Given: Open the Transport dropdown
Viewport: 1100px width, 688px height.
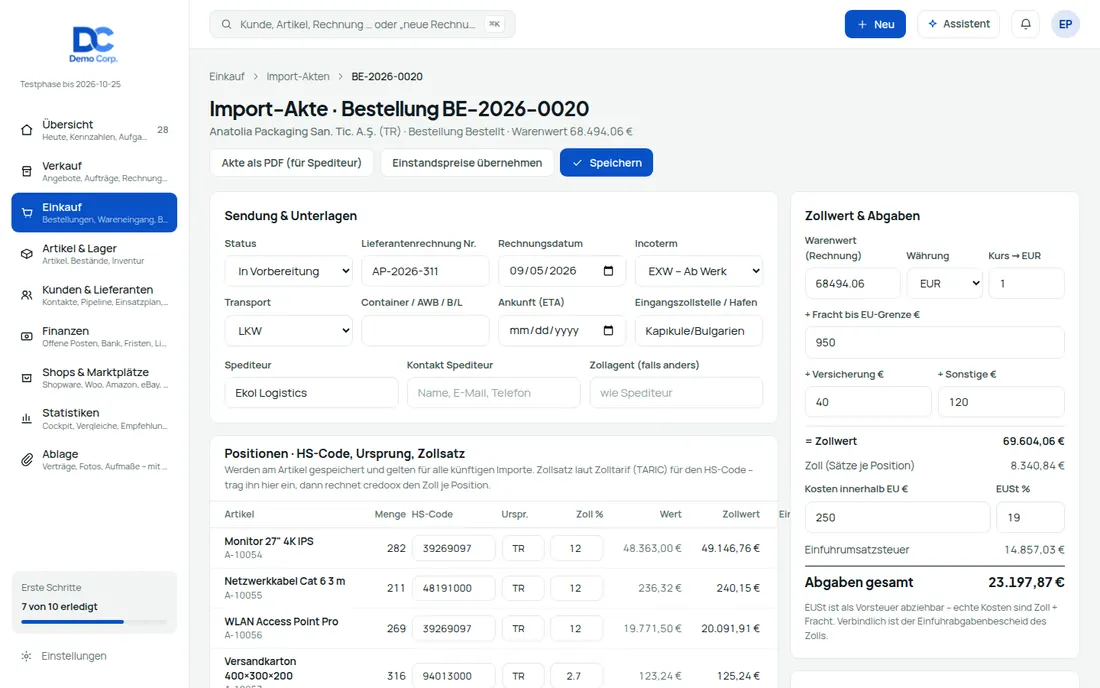Looking at the screenshot, I should click(x=289, y=330).
